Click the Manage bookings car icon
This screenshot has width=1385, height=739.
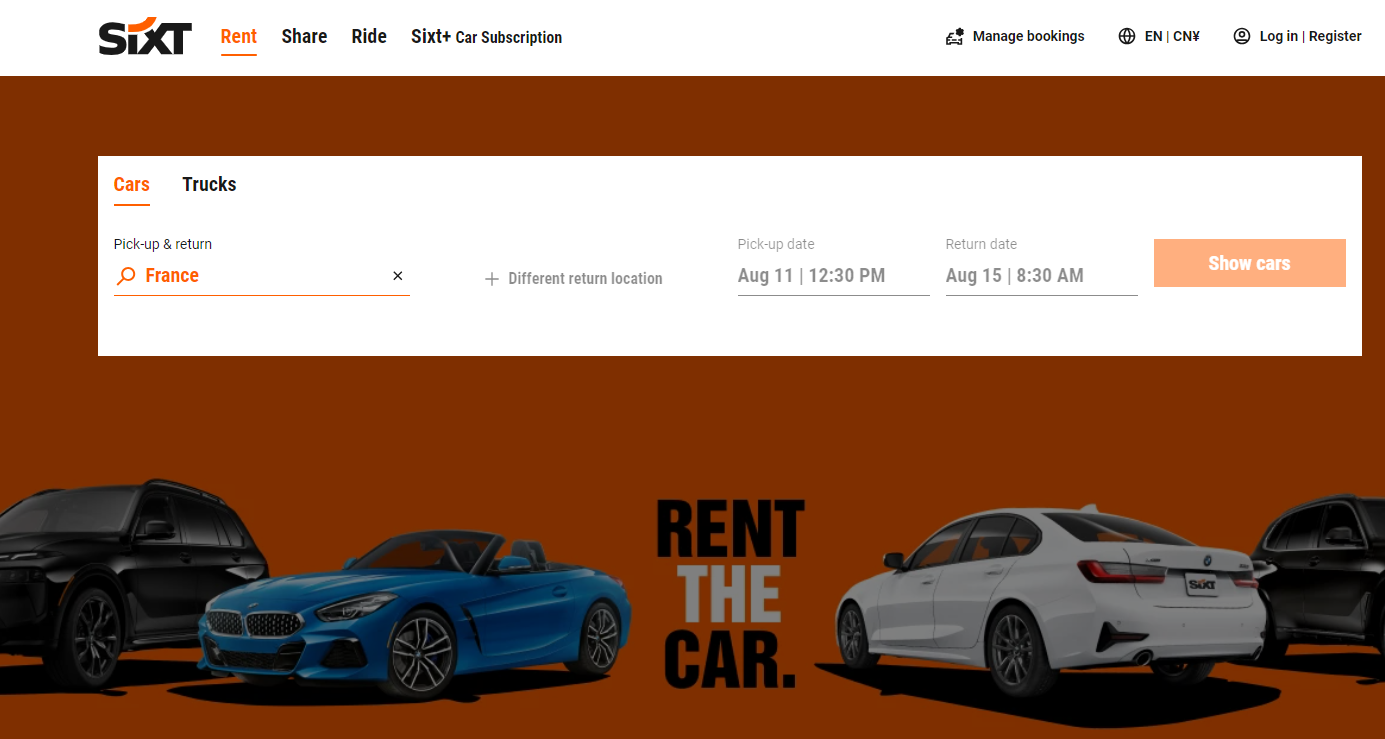pos(954,37)
